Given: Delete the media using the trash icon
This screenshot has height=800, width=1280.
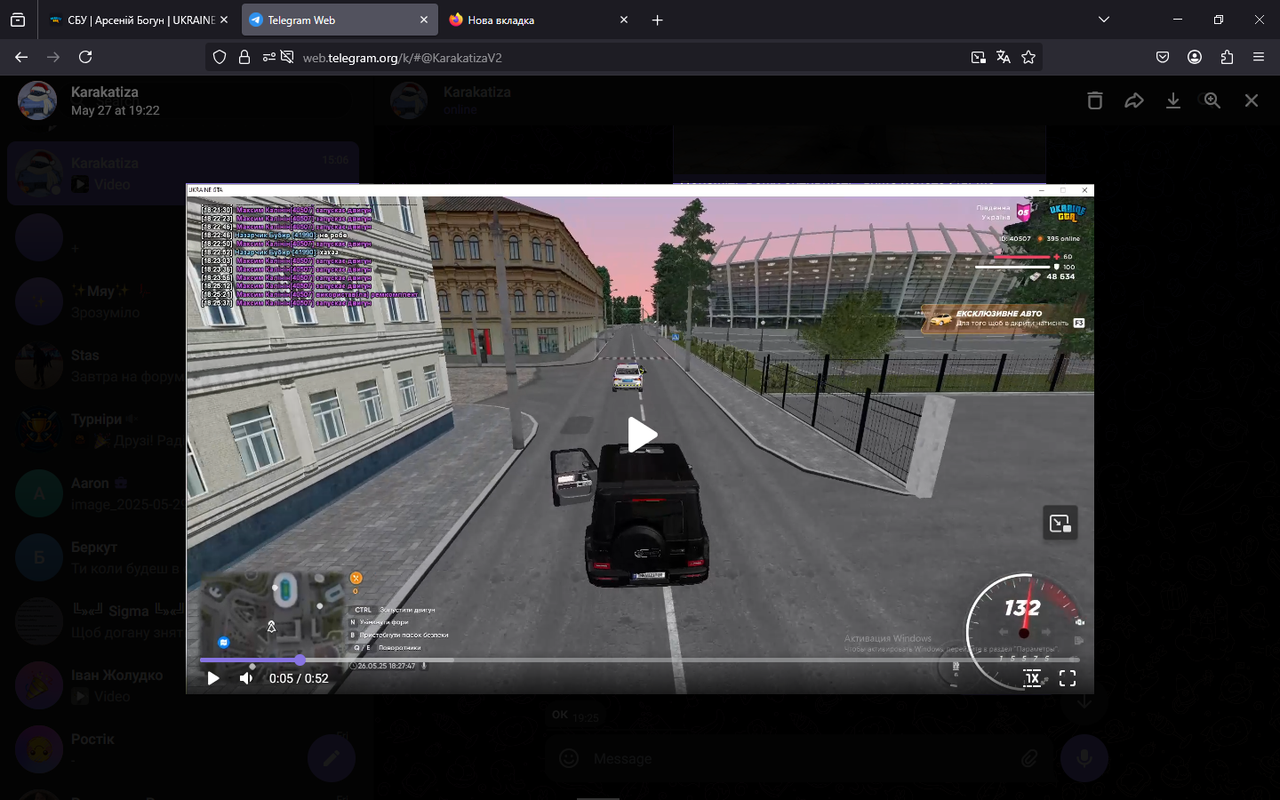Looking at the screenshot, I should tap(1095, 100).
